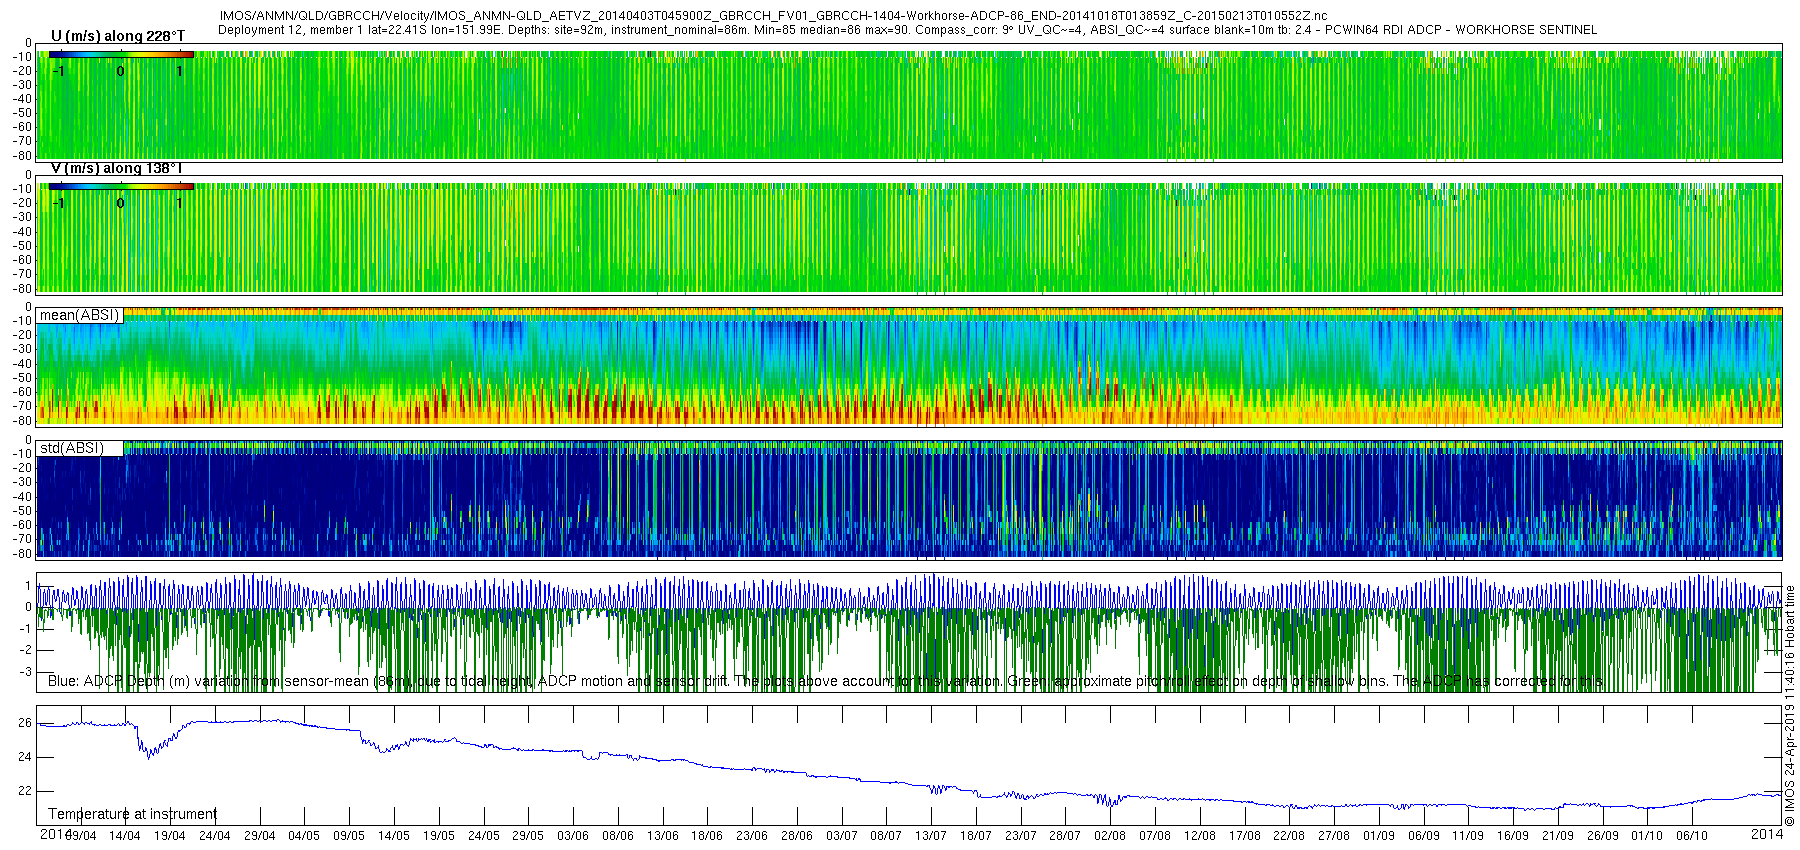Viewport: 1800px width, 850px height.
Task: Click the 'Temperature at instrument' label
Action: 133,814
